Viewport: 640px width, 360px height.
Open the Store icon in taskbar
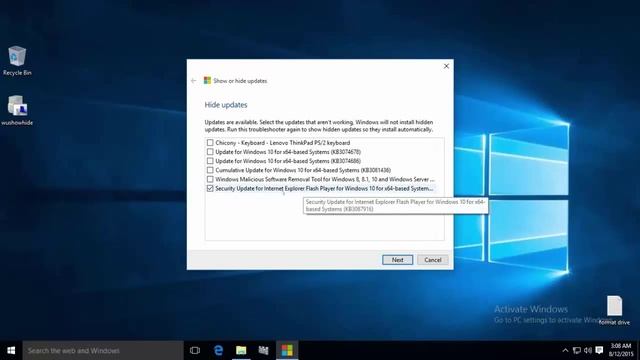click(x=264, y=350)
